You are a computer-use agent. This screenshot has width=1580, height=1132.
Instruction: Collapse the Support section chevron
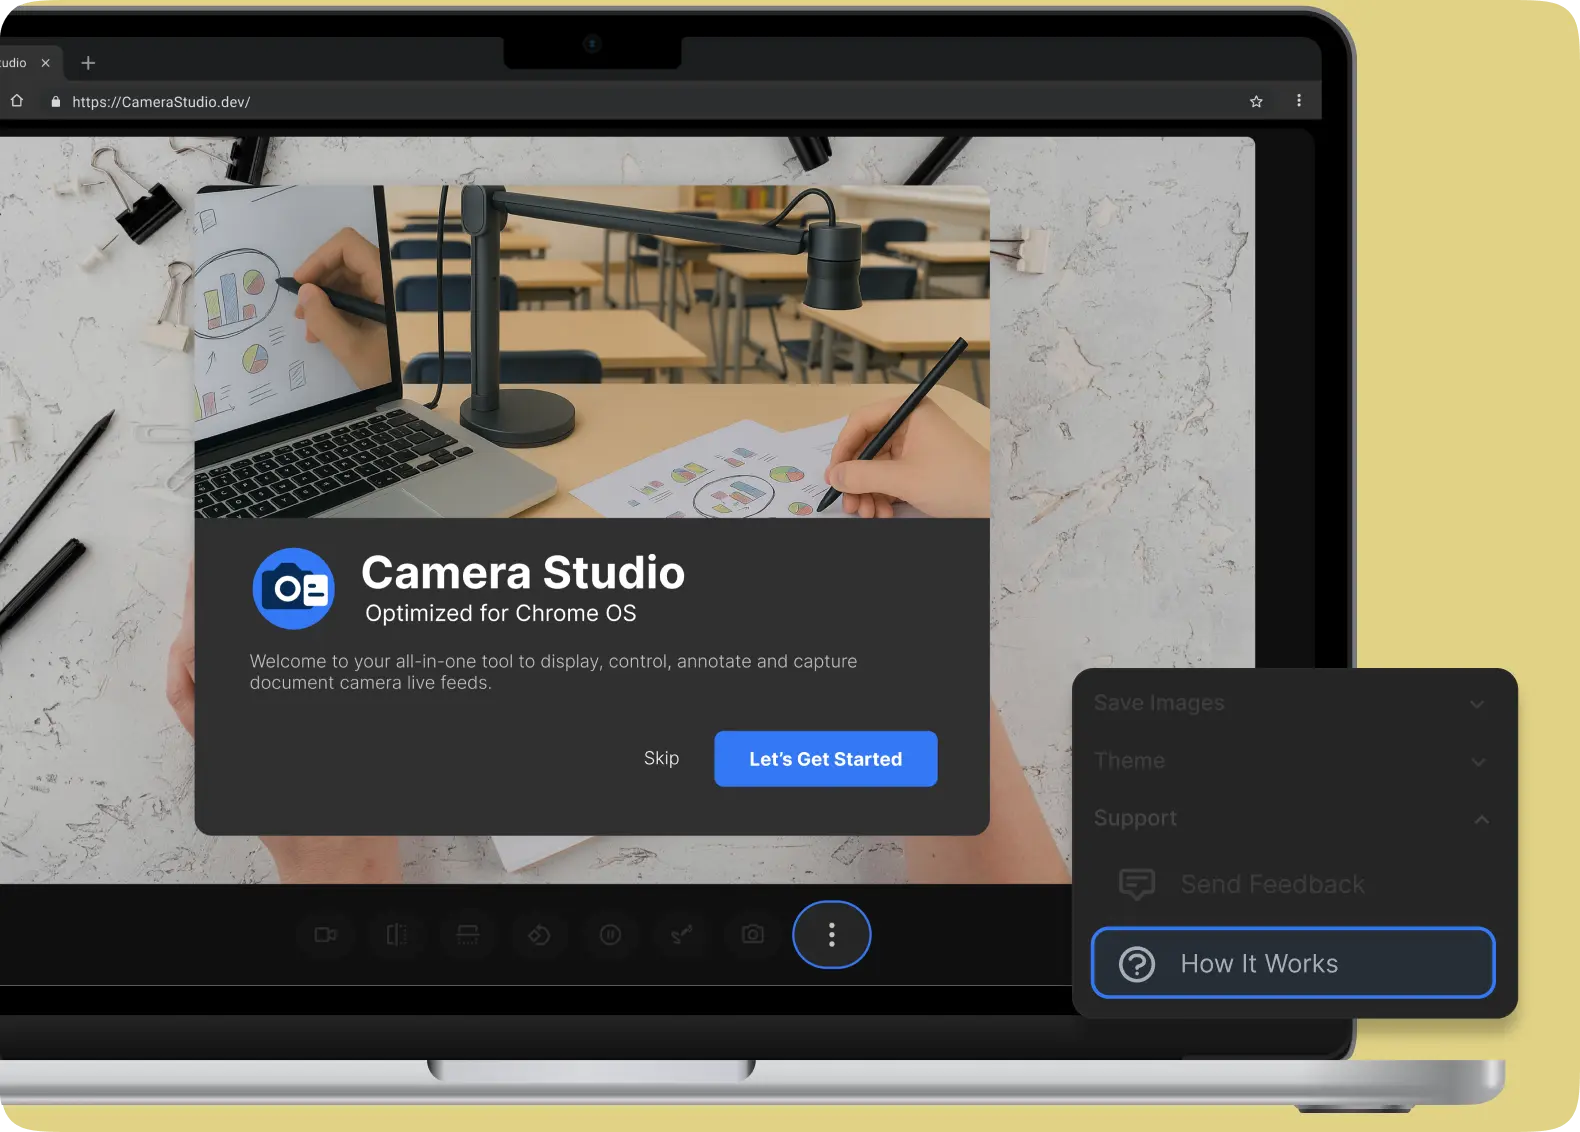pos(1482,820)
